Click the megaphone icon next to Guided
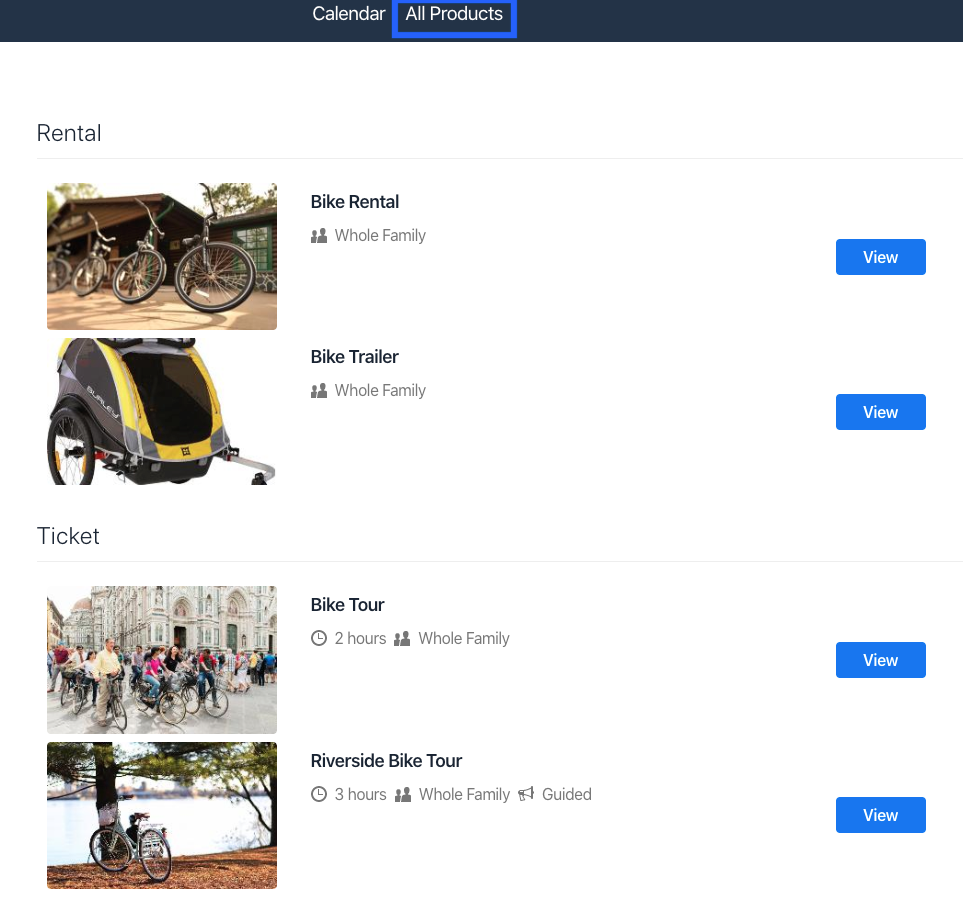The width and height of the screenshot is (963, 903). (526, 794)
